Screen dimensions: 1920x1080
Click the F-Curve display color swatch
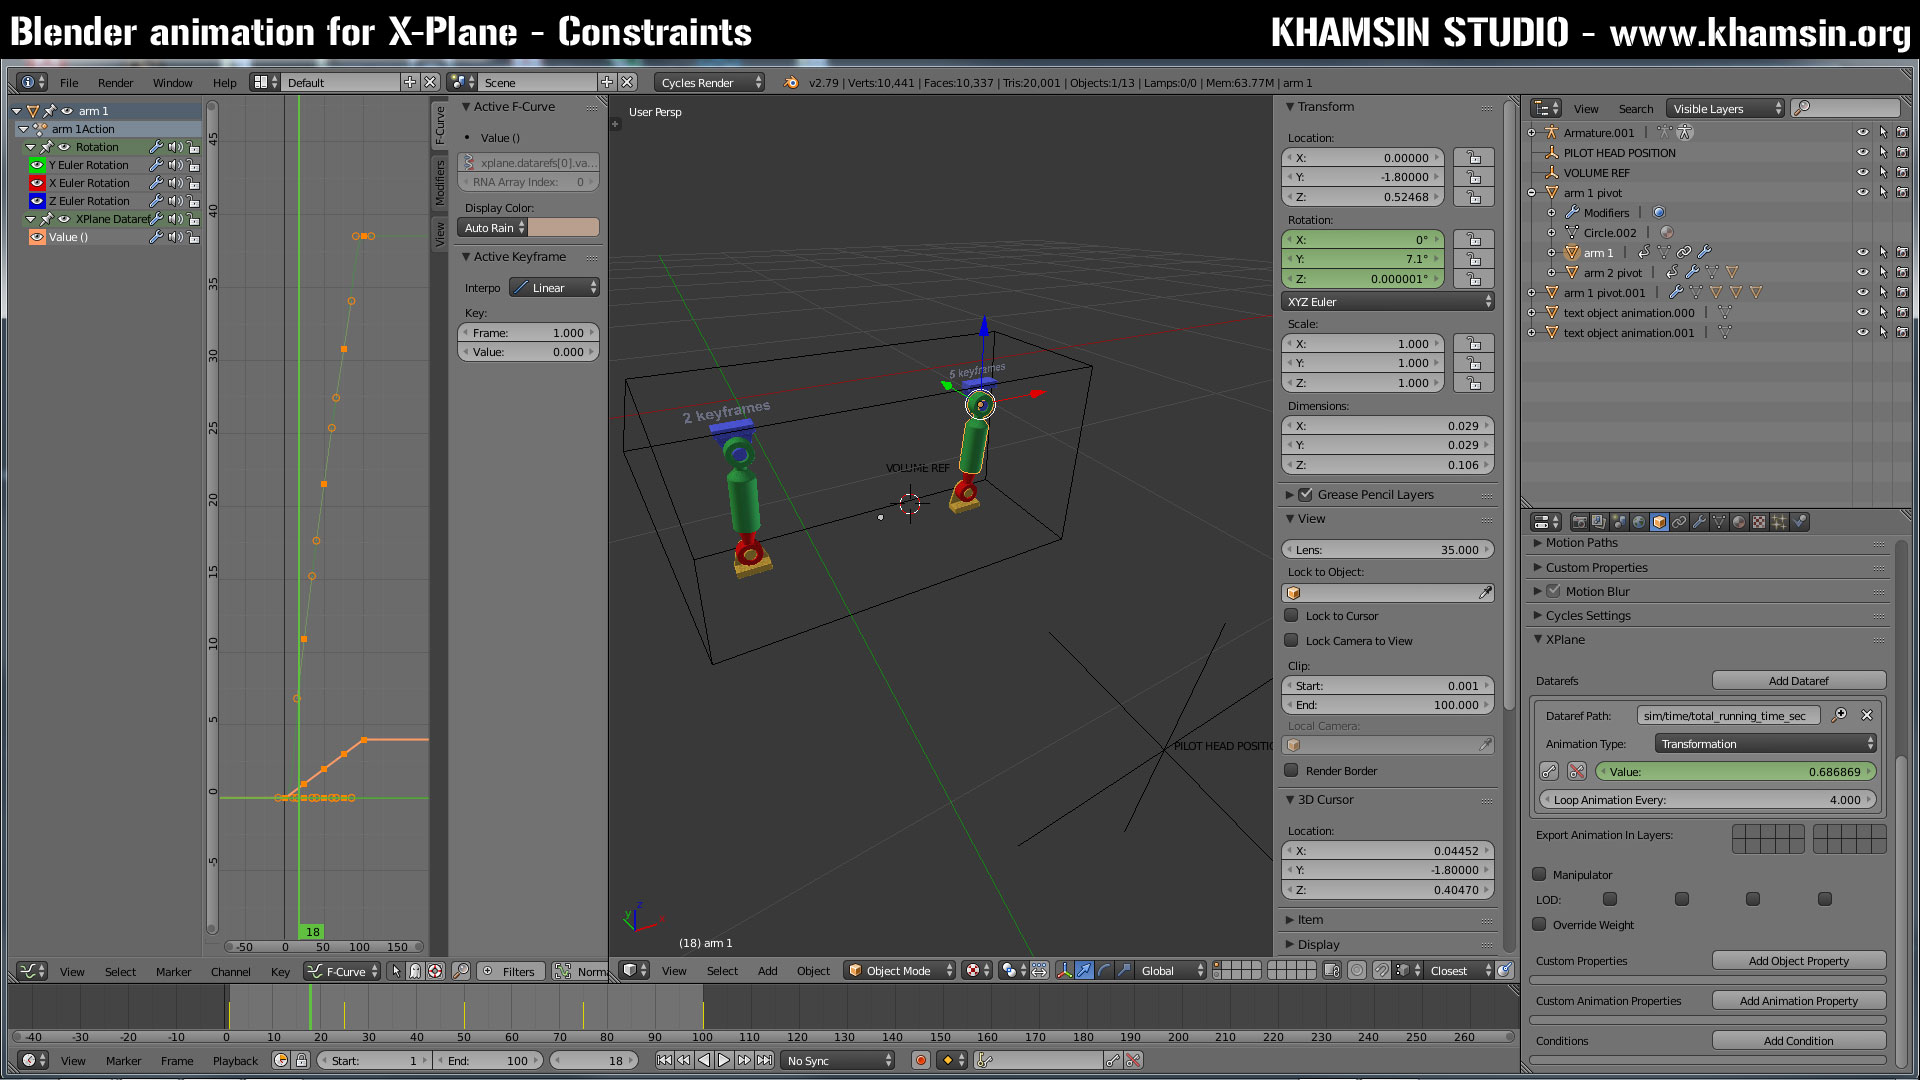coord(563,228)
